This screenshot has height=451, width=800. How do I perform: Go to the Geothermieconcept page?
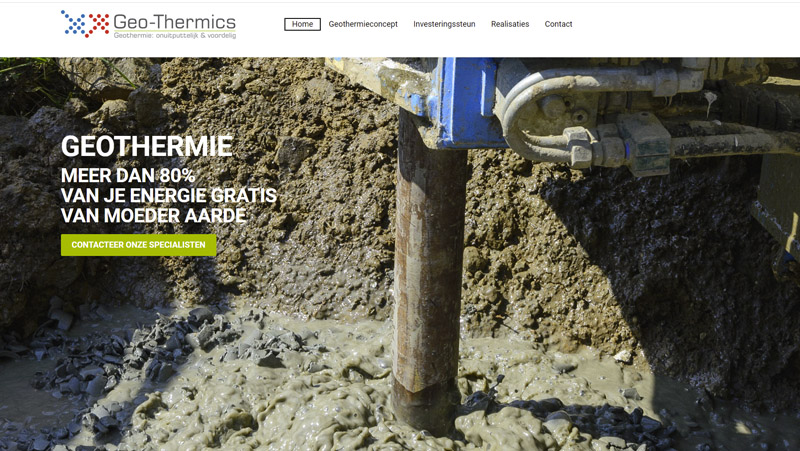363,24
